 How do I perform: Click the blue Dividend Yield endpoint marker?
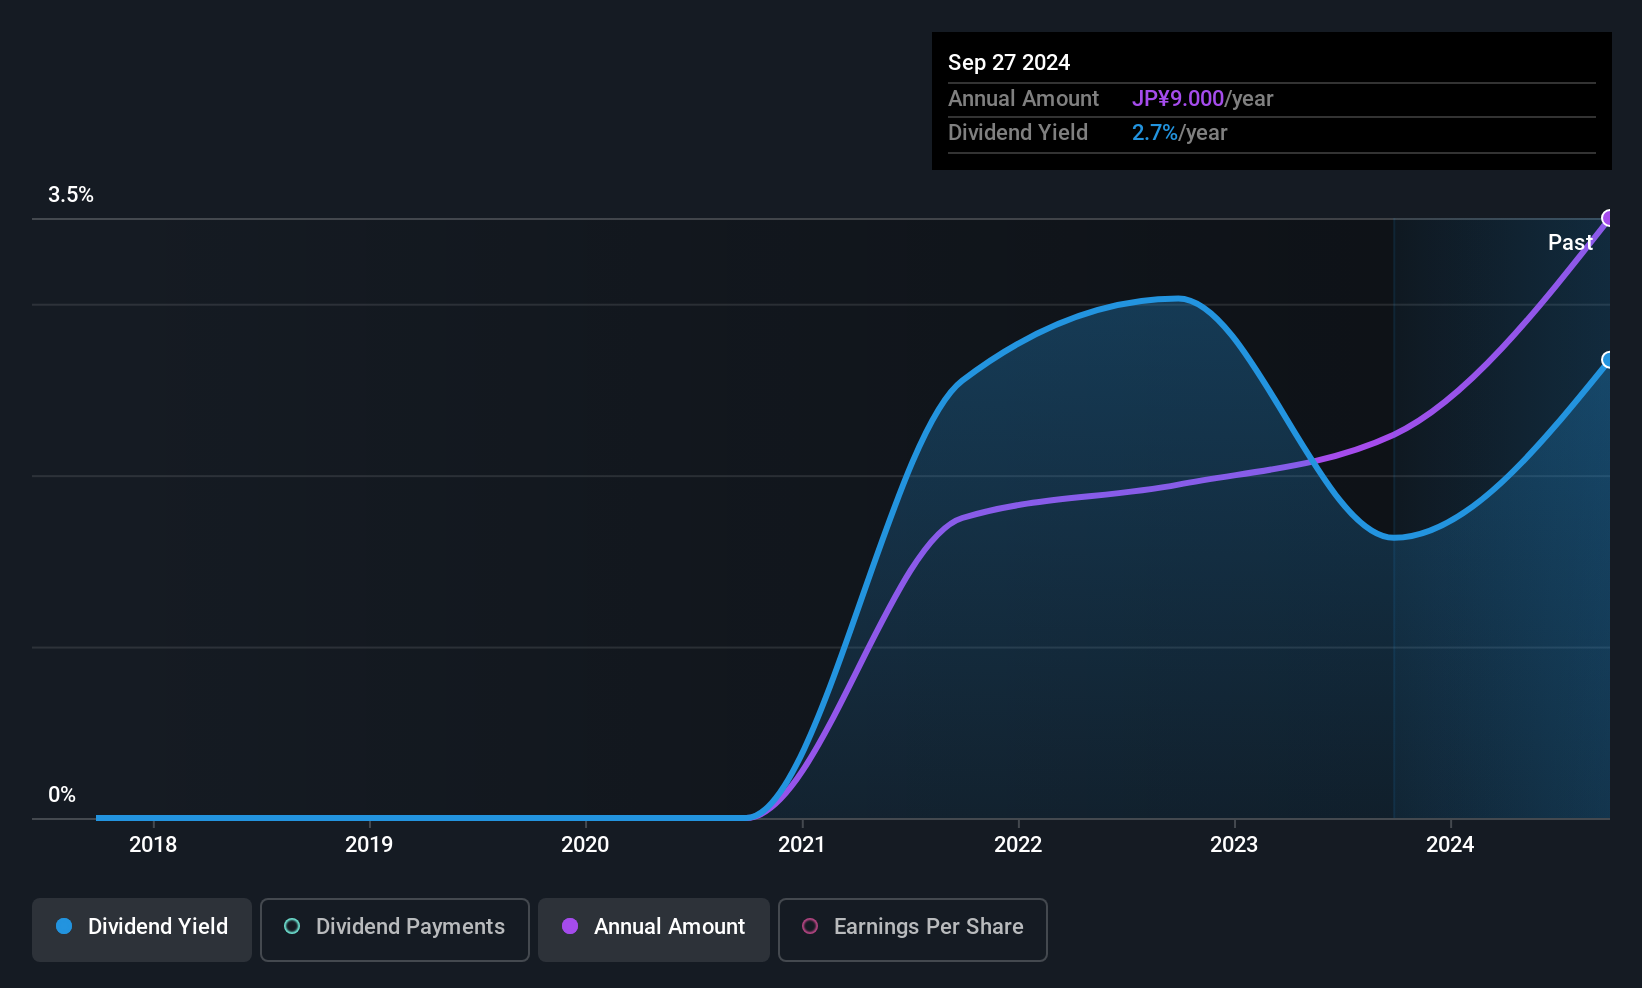tap(1608, 360)
